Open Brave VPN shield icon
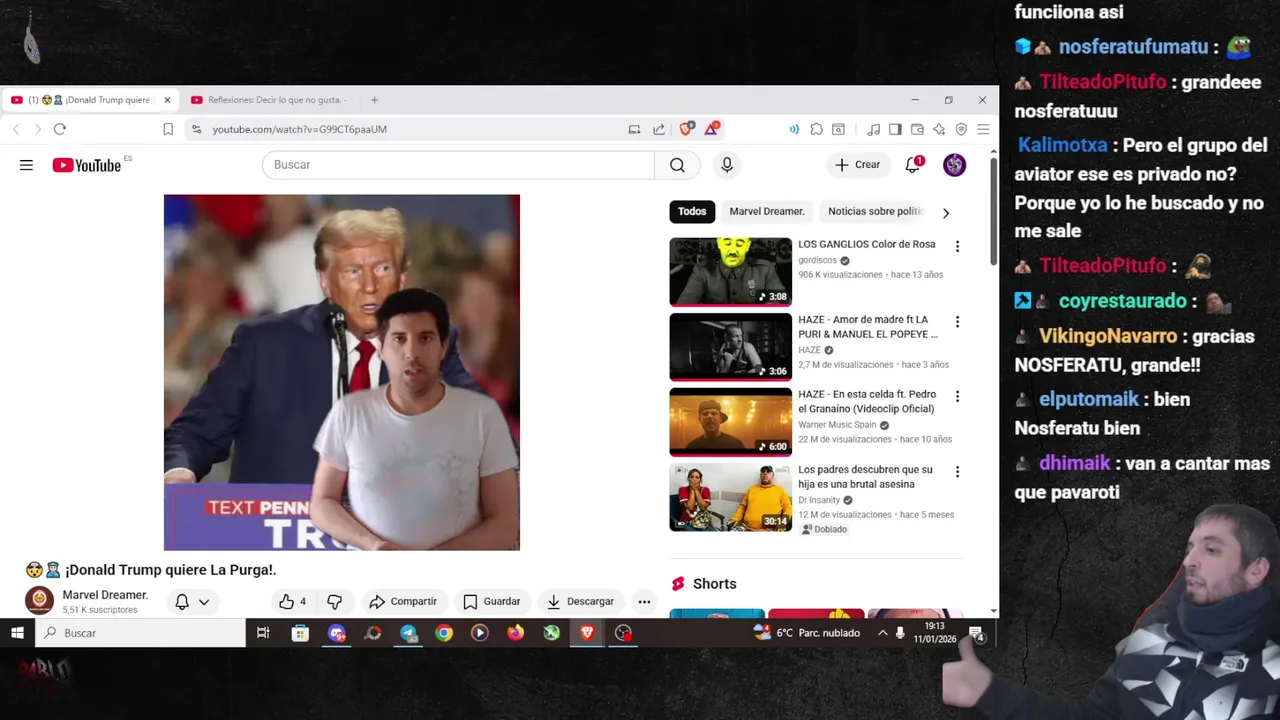 click(x=961, y=129)
